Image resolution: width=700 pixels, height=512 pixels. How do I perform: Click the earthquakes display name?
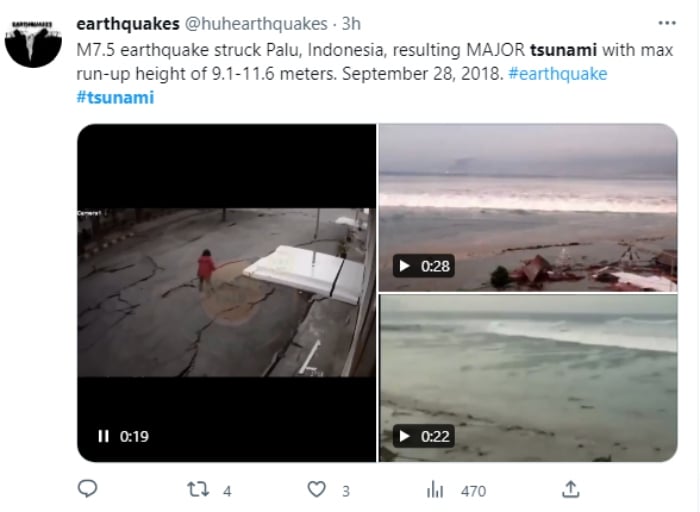[x=128, y=24]
